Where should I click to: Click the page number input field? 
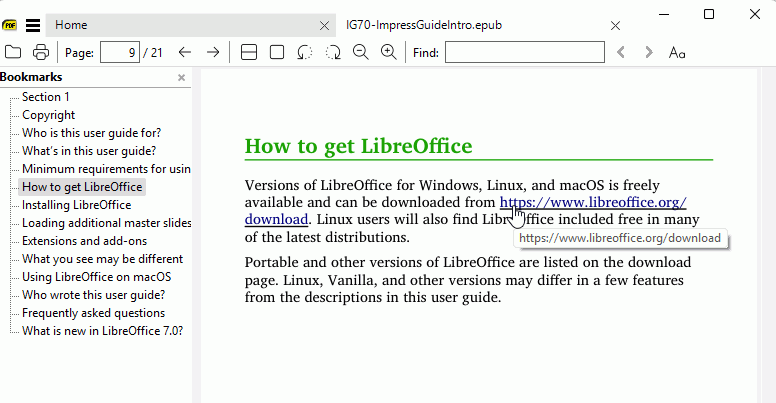120,52
